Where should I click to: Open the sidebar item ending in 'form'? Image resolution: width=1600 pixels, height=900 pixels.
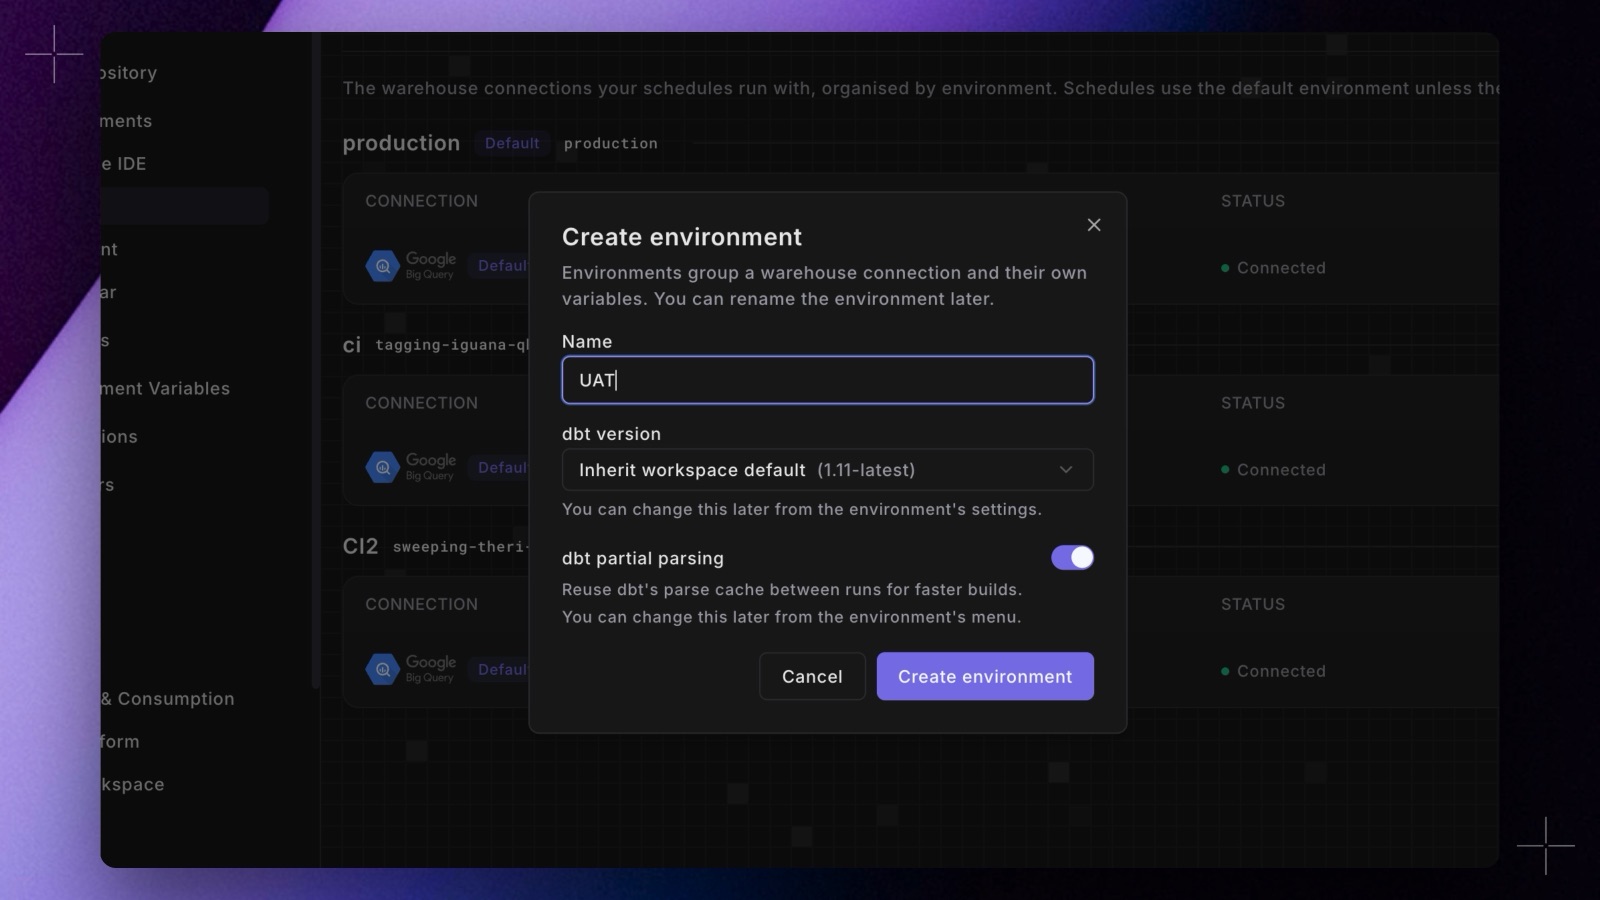(120, 742)
